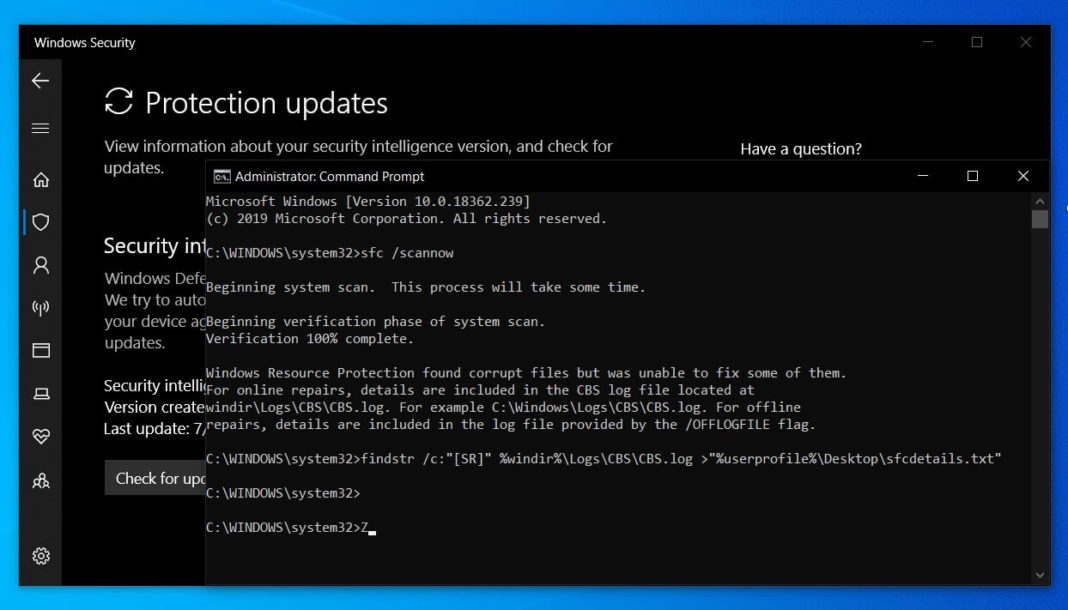The image size is (1068, 610).
Task: Minimize the Command Prompt window
Action: point(920,176)
